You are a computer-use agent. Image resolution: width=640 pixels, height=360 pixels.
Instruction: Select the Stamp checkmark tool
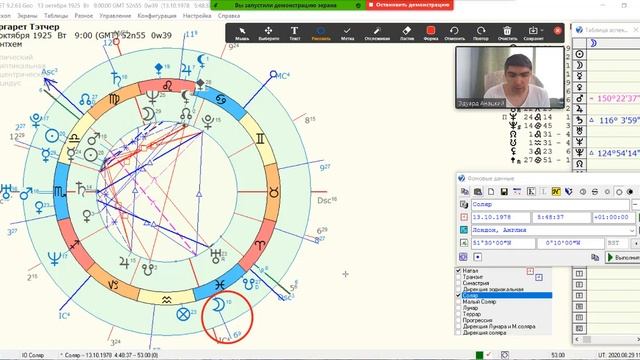click(347, 33)
